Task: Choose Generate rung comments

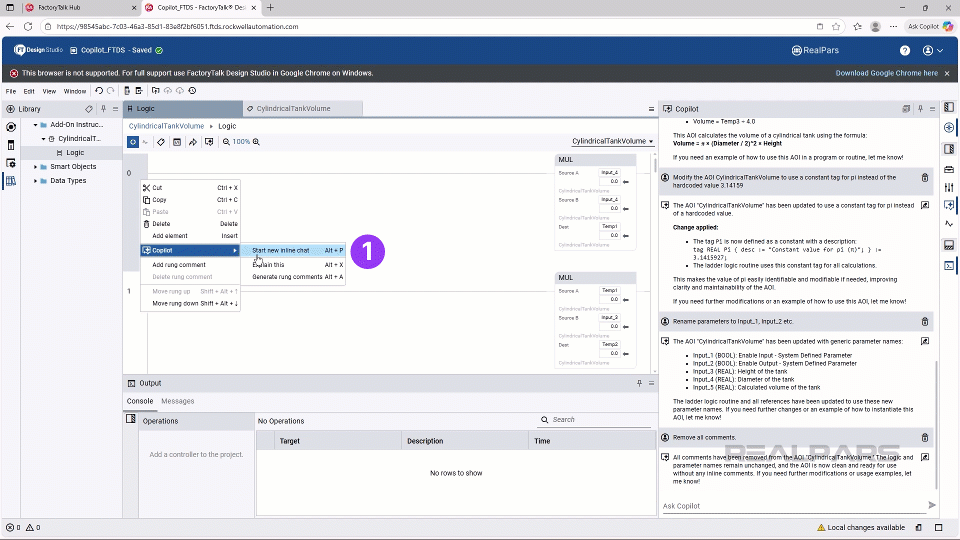Action: click(x=293, y=277)
